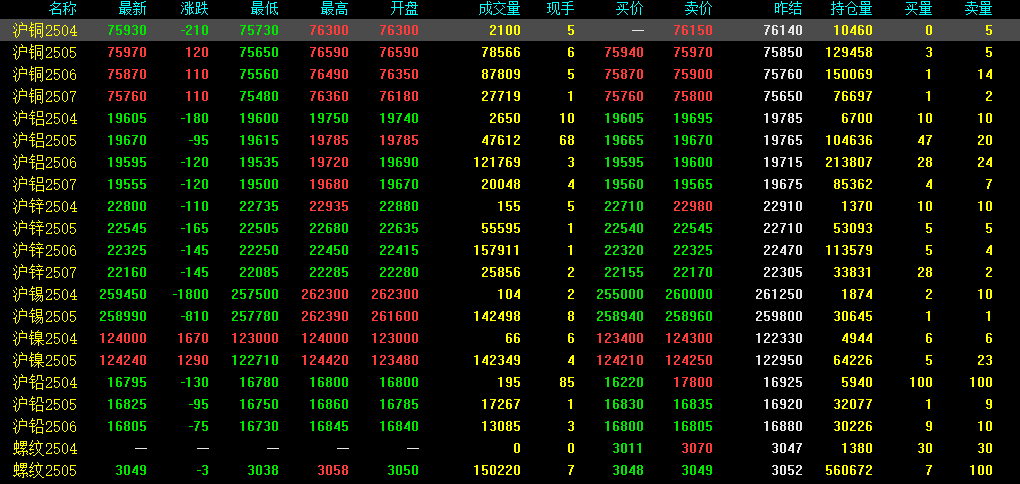Click change value -1800 for 沪锡2504
1020x484 pixels.
[x=191, y=295]
